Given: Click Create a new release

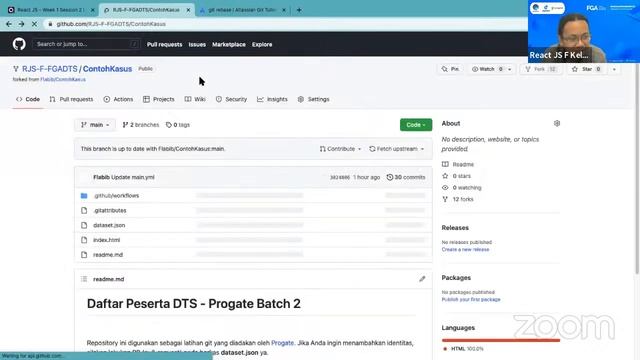Looking at the screenshot, I should [465, 249].
